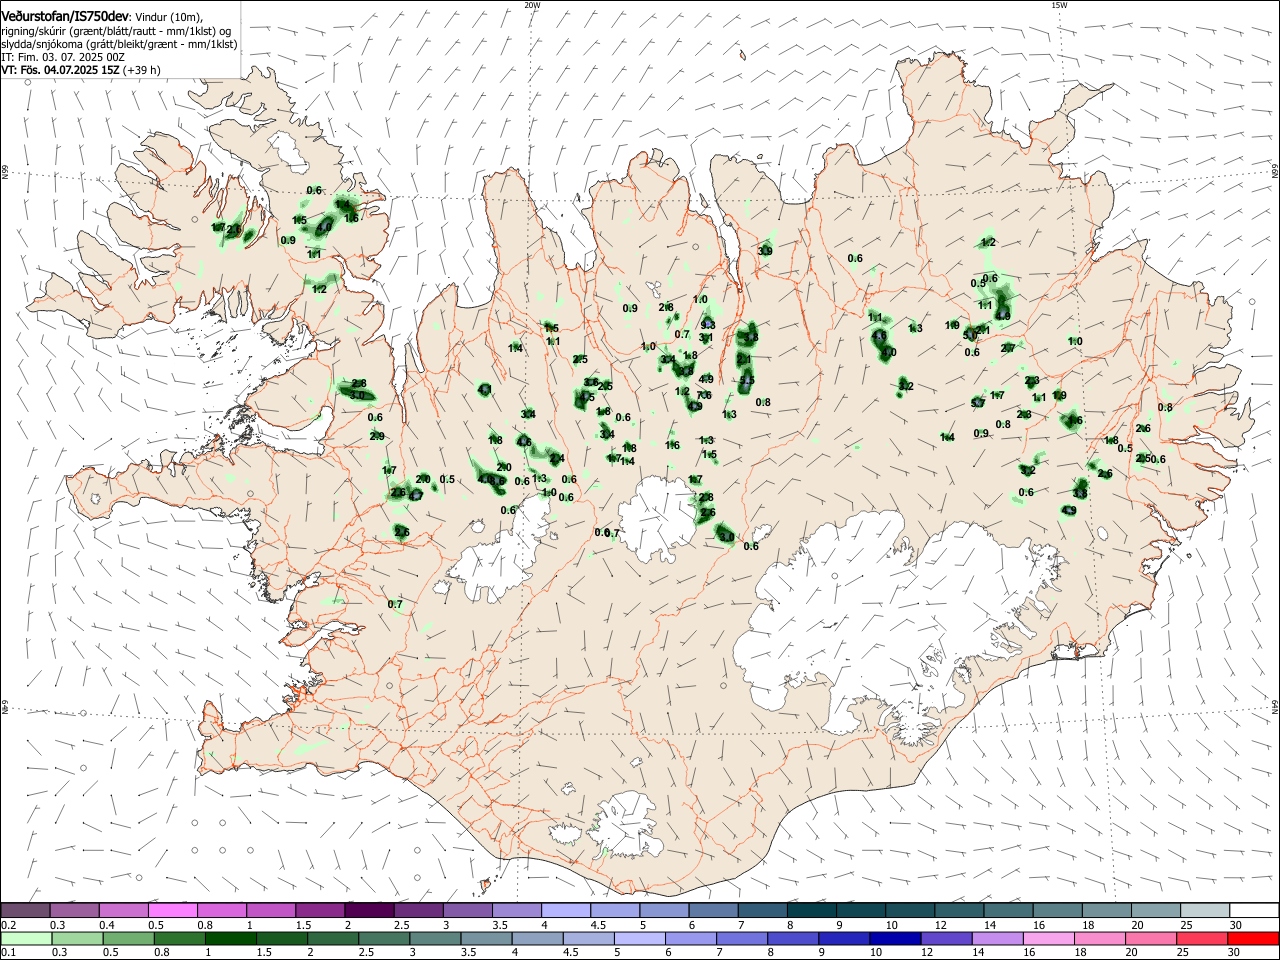1280x960 pixels.
Task: Click the '0.1' label in the bottom legend row
Action: (8, 953)
